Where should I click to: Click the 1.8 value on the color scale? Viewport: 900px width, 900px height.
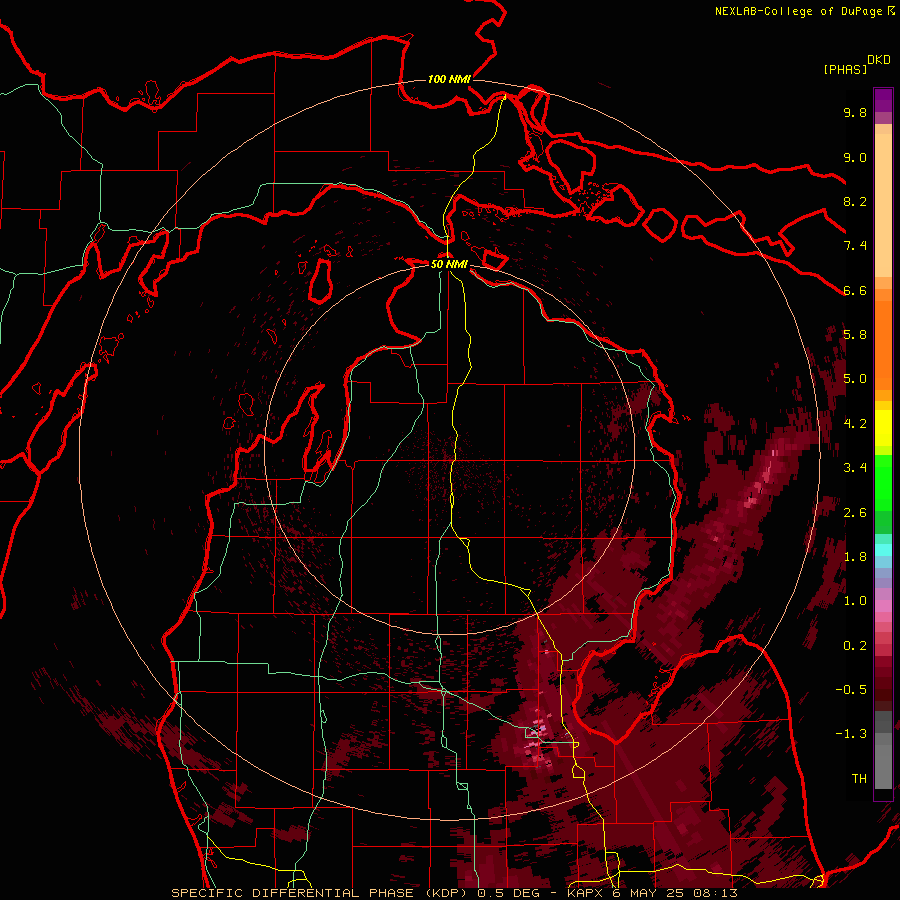pyautogui.click(x=855, y=556)
